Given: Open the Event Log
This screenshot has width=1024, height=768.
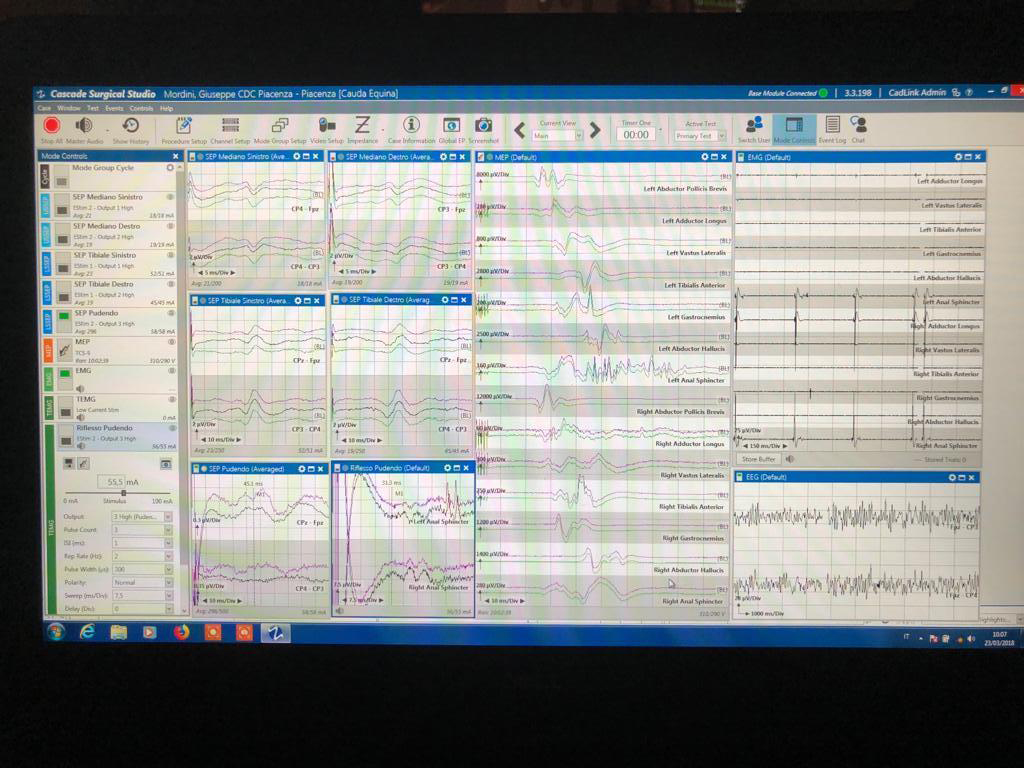Looking at the screenshot, I should (832, 127).
